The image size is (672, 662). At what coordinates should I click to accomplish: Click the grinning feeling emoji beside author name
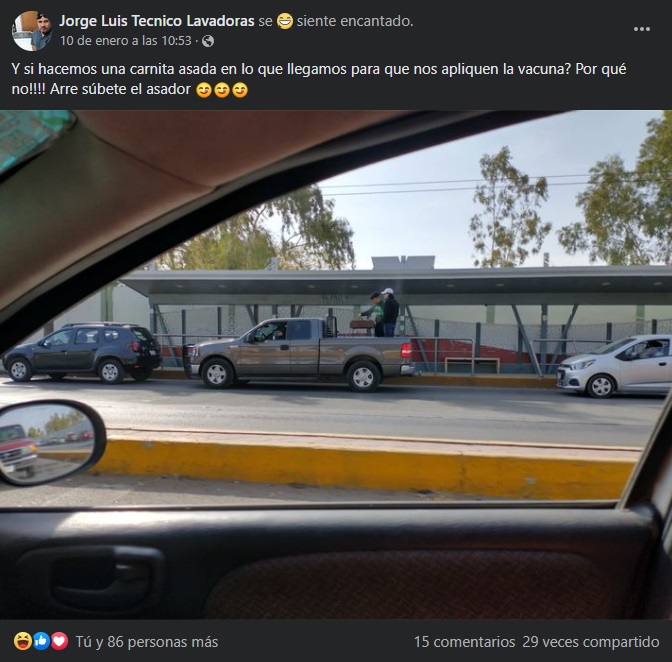(285, 21)
